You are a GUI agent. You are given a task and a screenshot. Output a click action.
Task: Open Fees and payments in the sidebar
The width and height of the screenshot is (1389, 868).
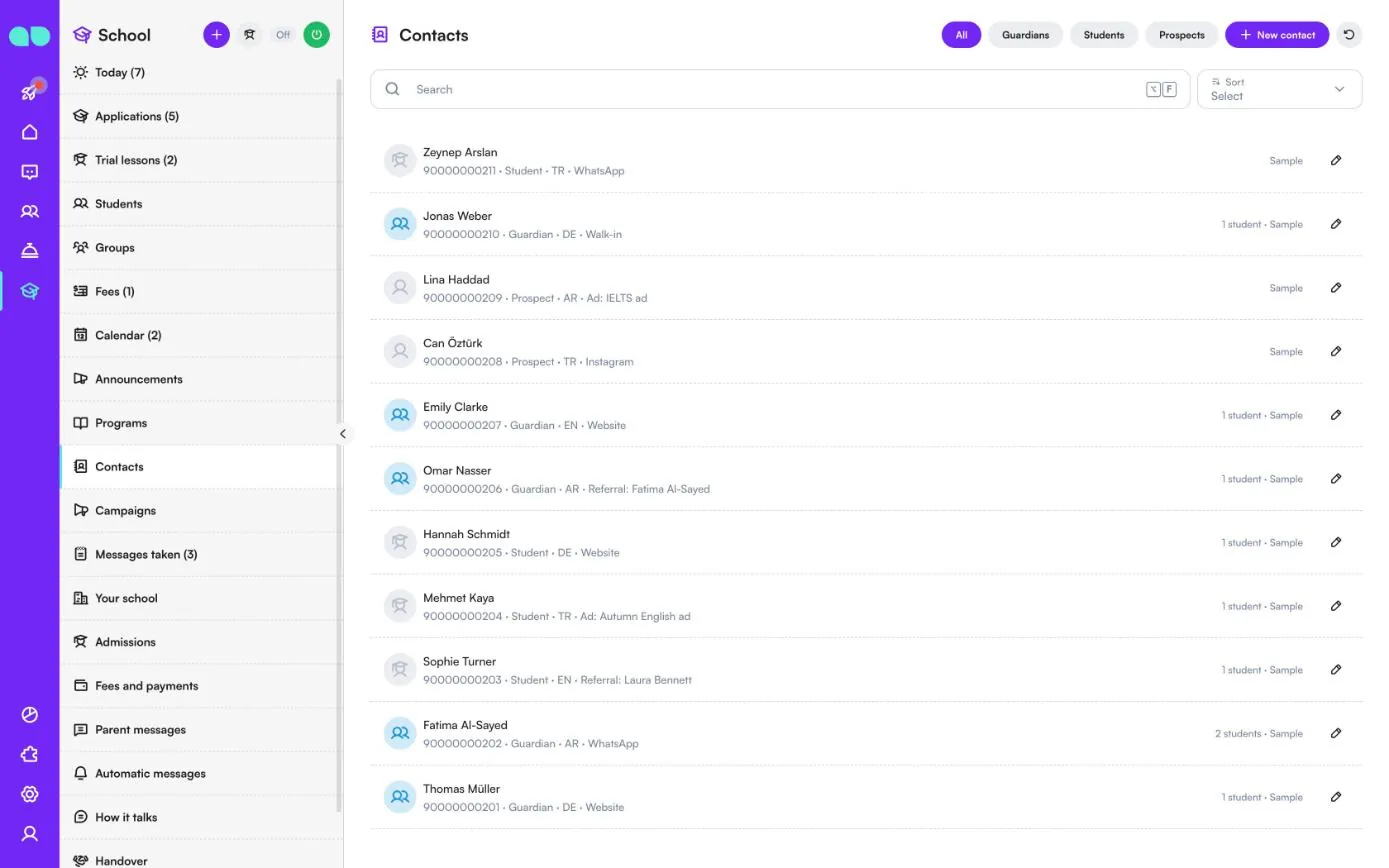199,686
